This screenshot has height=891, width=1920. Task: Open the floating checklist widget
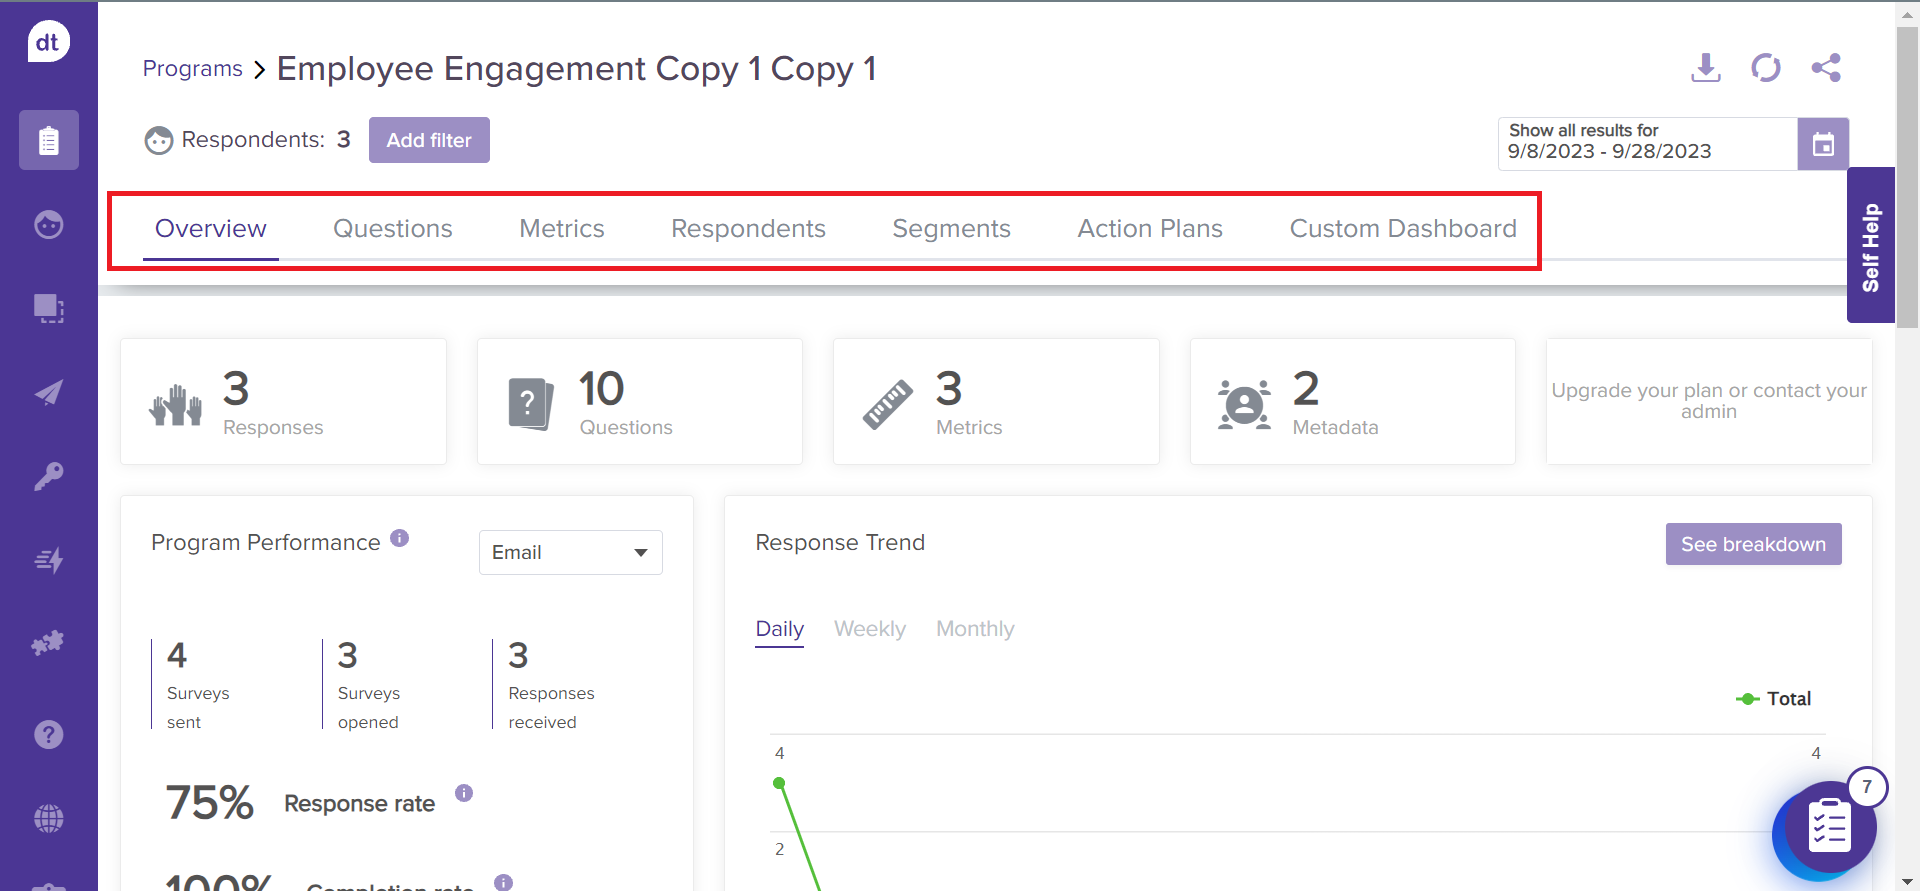point(1828,828)
